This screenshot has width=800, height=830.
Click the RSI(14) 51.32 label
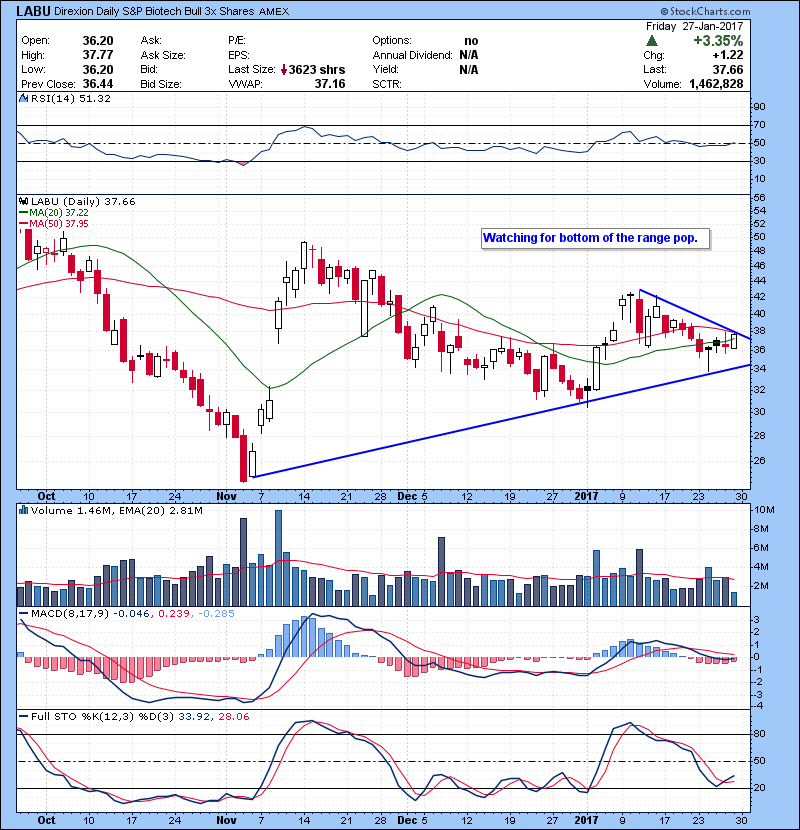[x=70, y=98]
